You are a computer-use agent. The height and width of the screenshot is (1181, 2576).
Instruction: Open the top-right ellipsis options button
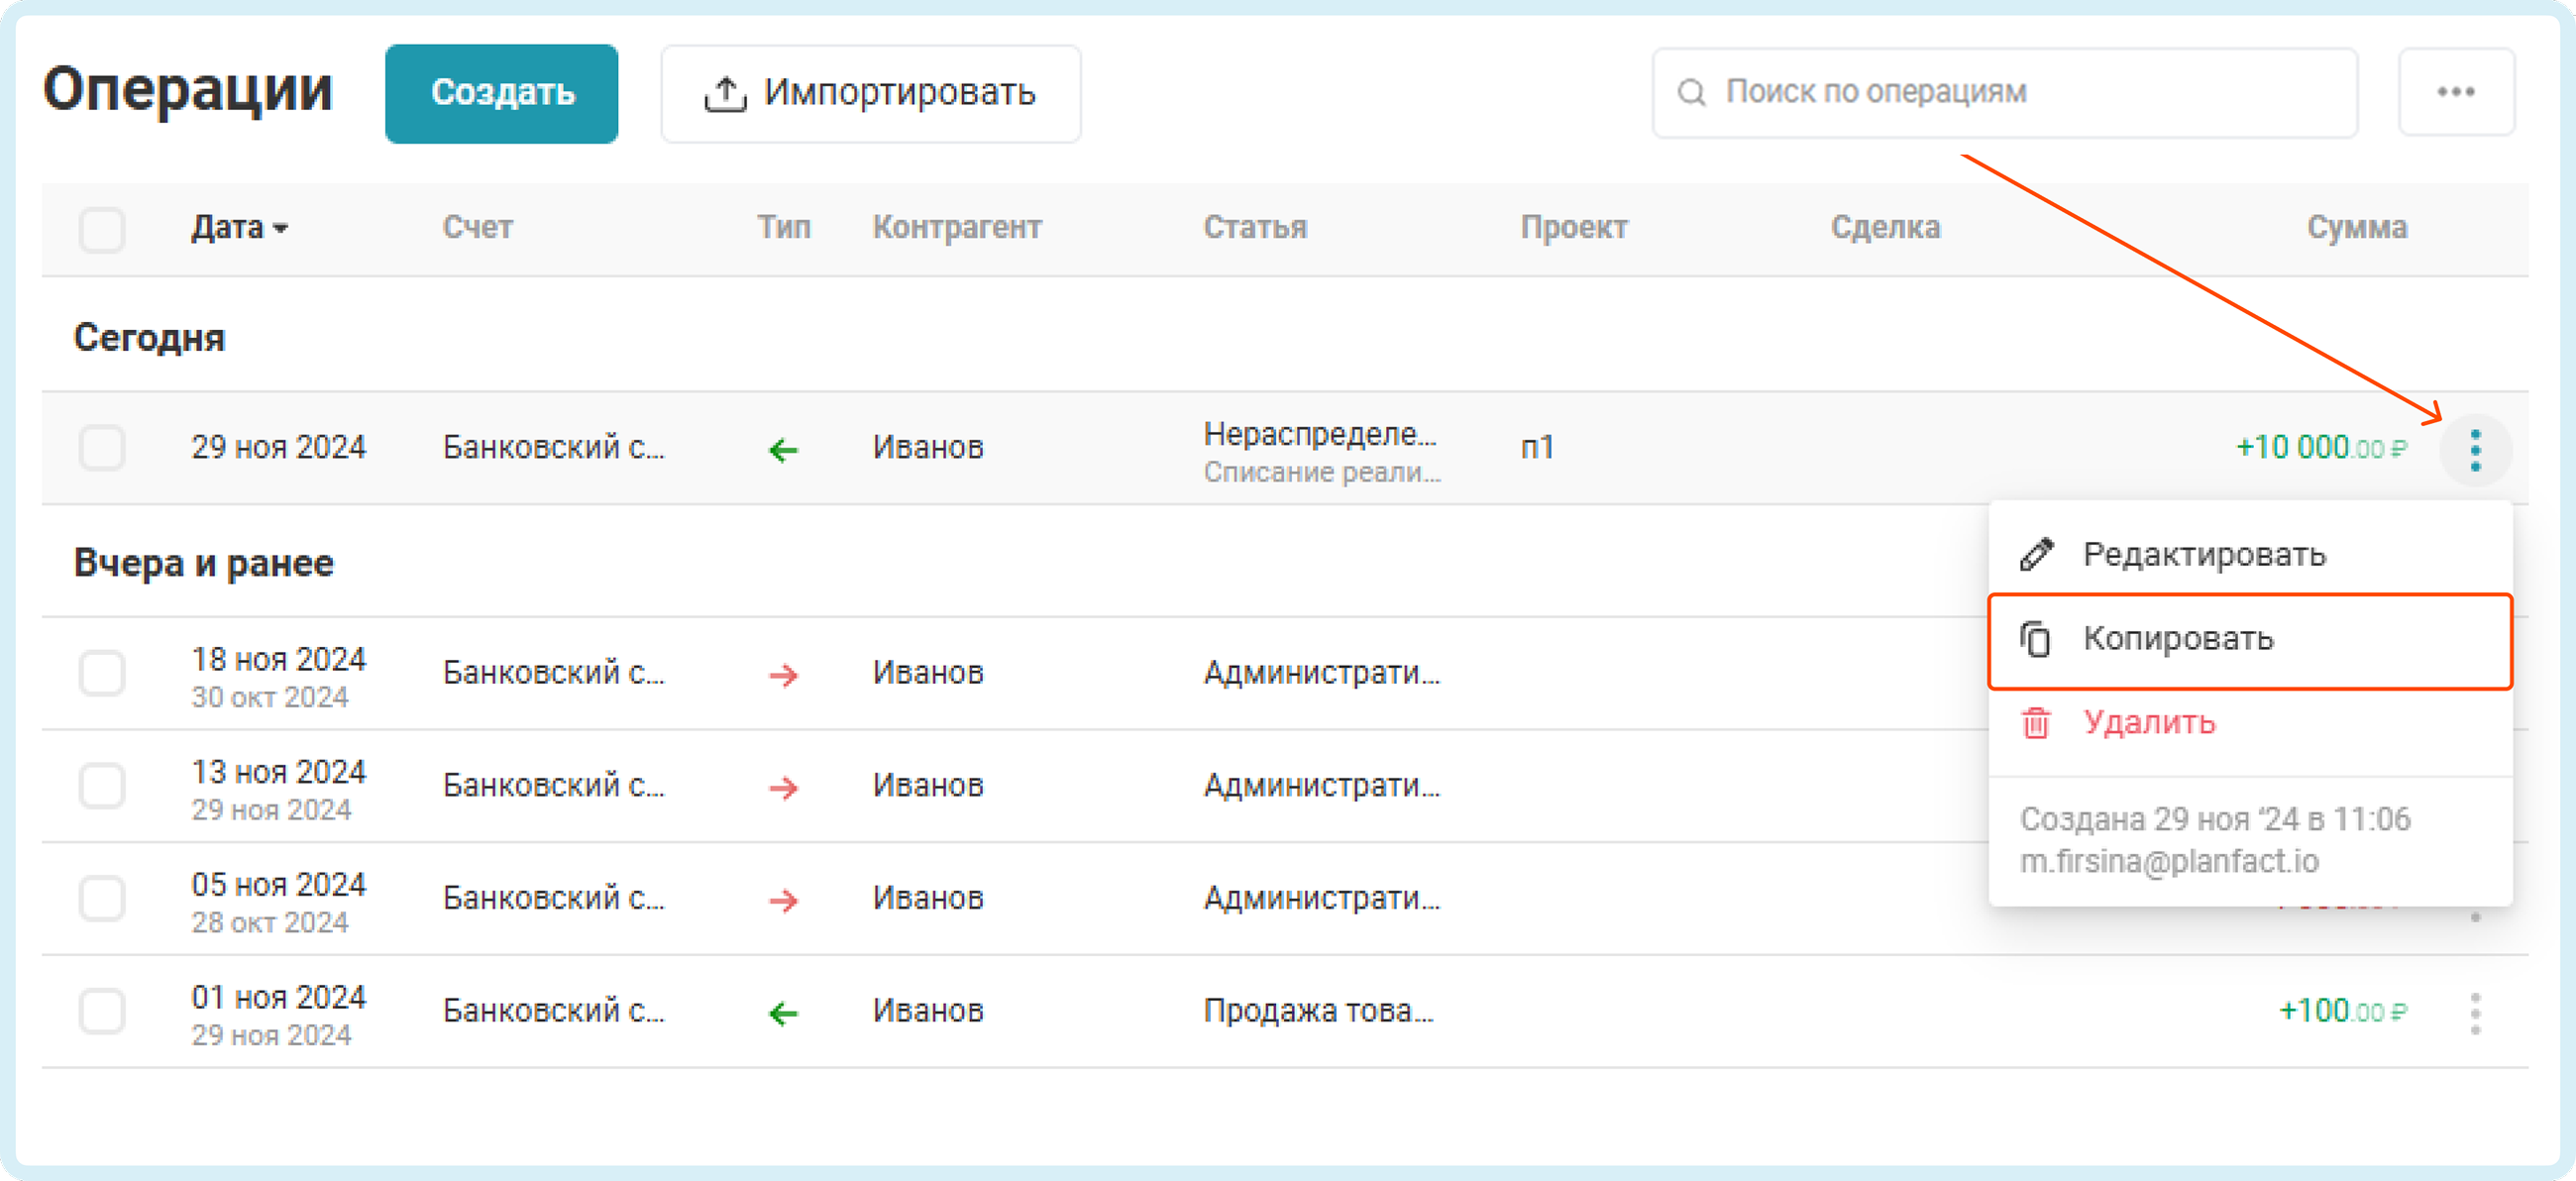2455,92
